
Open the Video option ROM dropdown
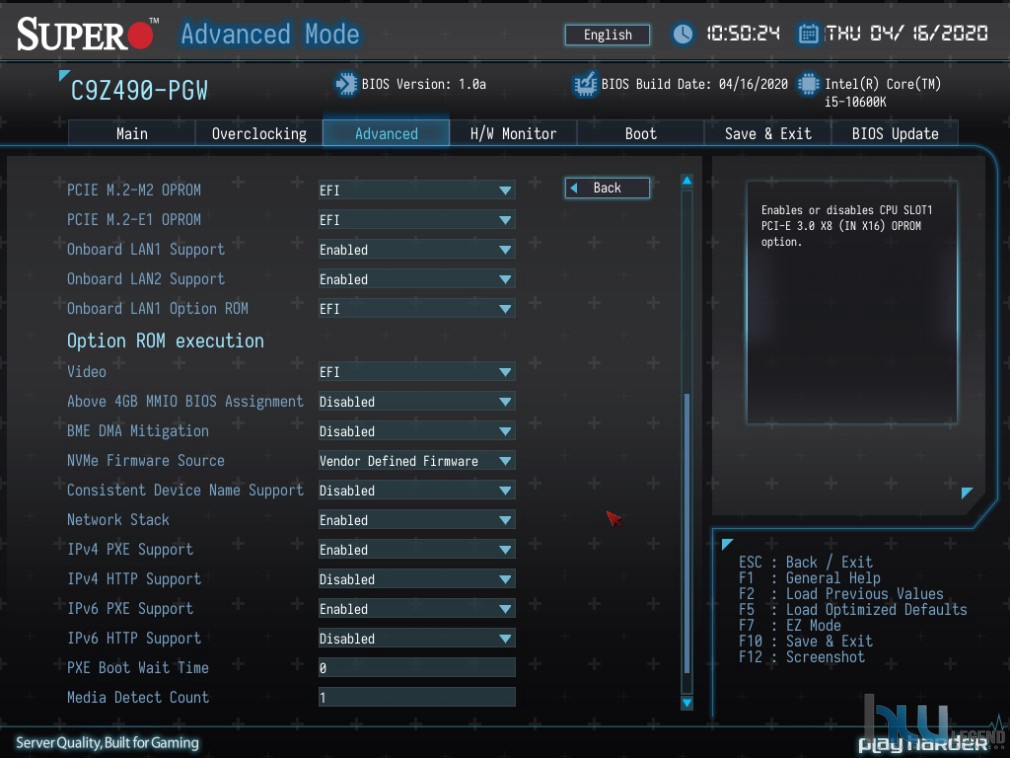417,372
